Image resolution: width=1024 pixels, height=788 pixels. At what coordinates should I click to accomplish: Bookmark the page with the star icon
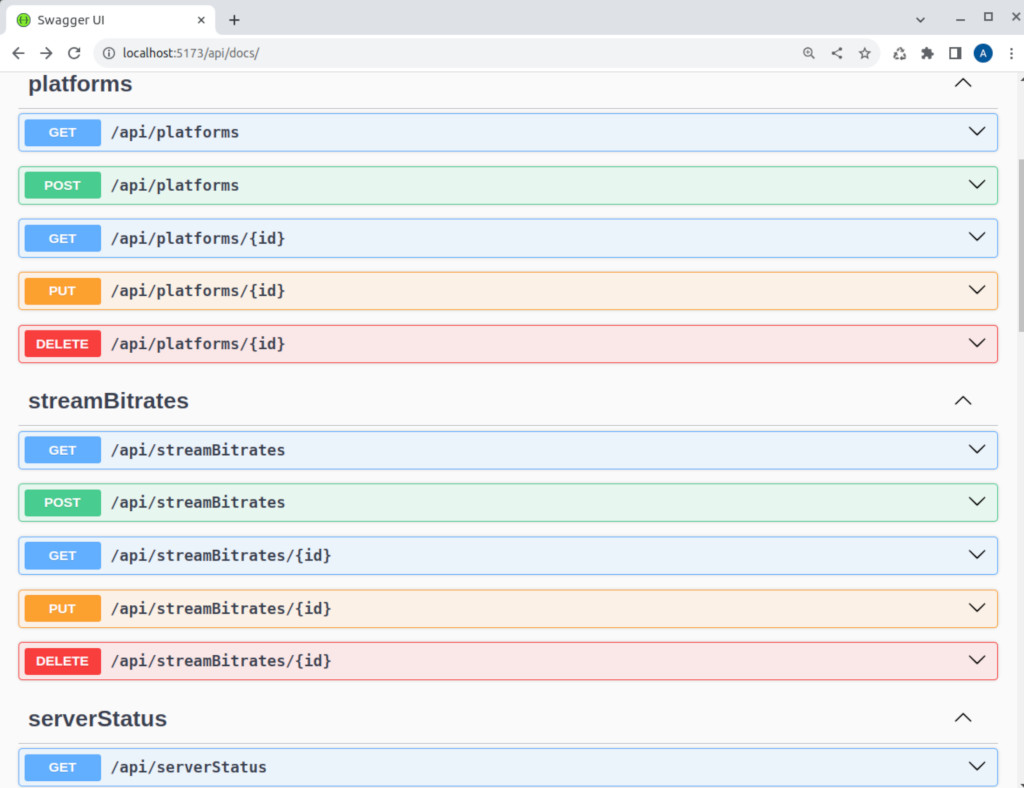(864, 53)
